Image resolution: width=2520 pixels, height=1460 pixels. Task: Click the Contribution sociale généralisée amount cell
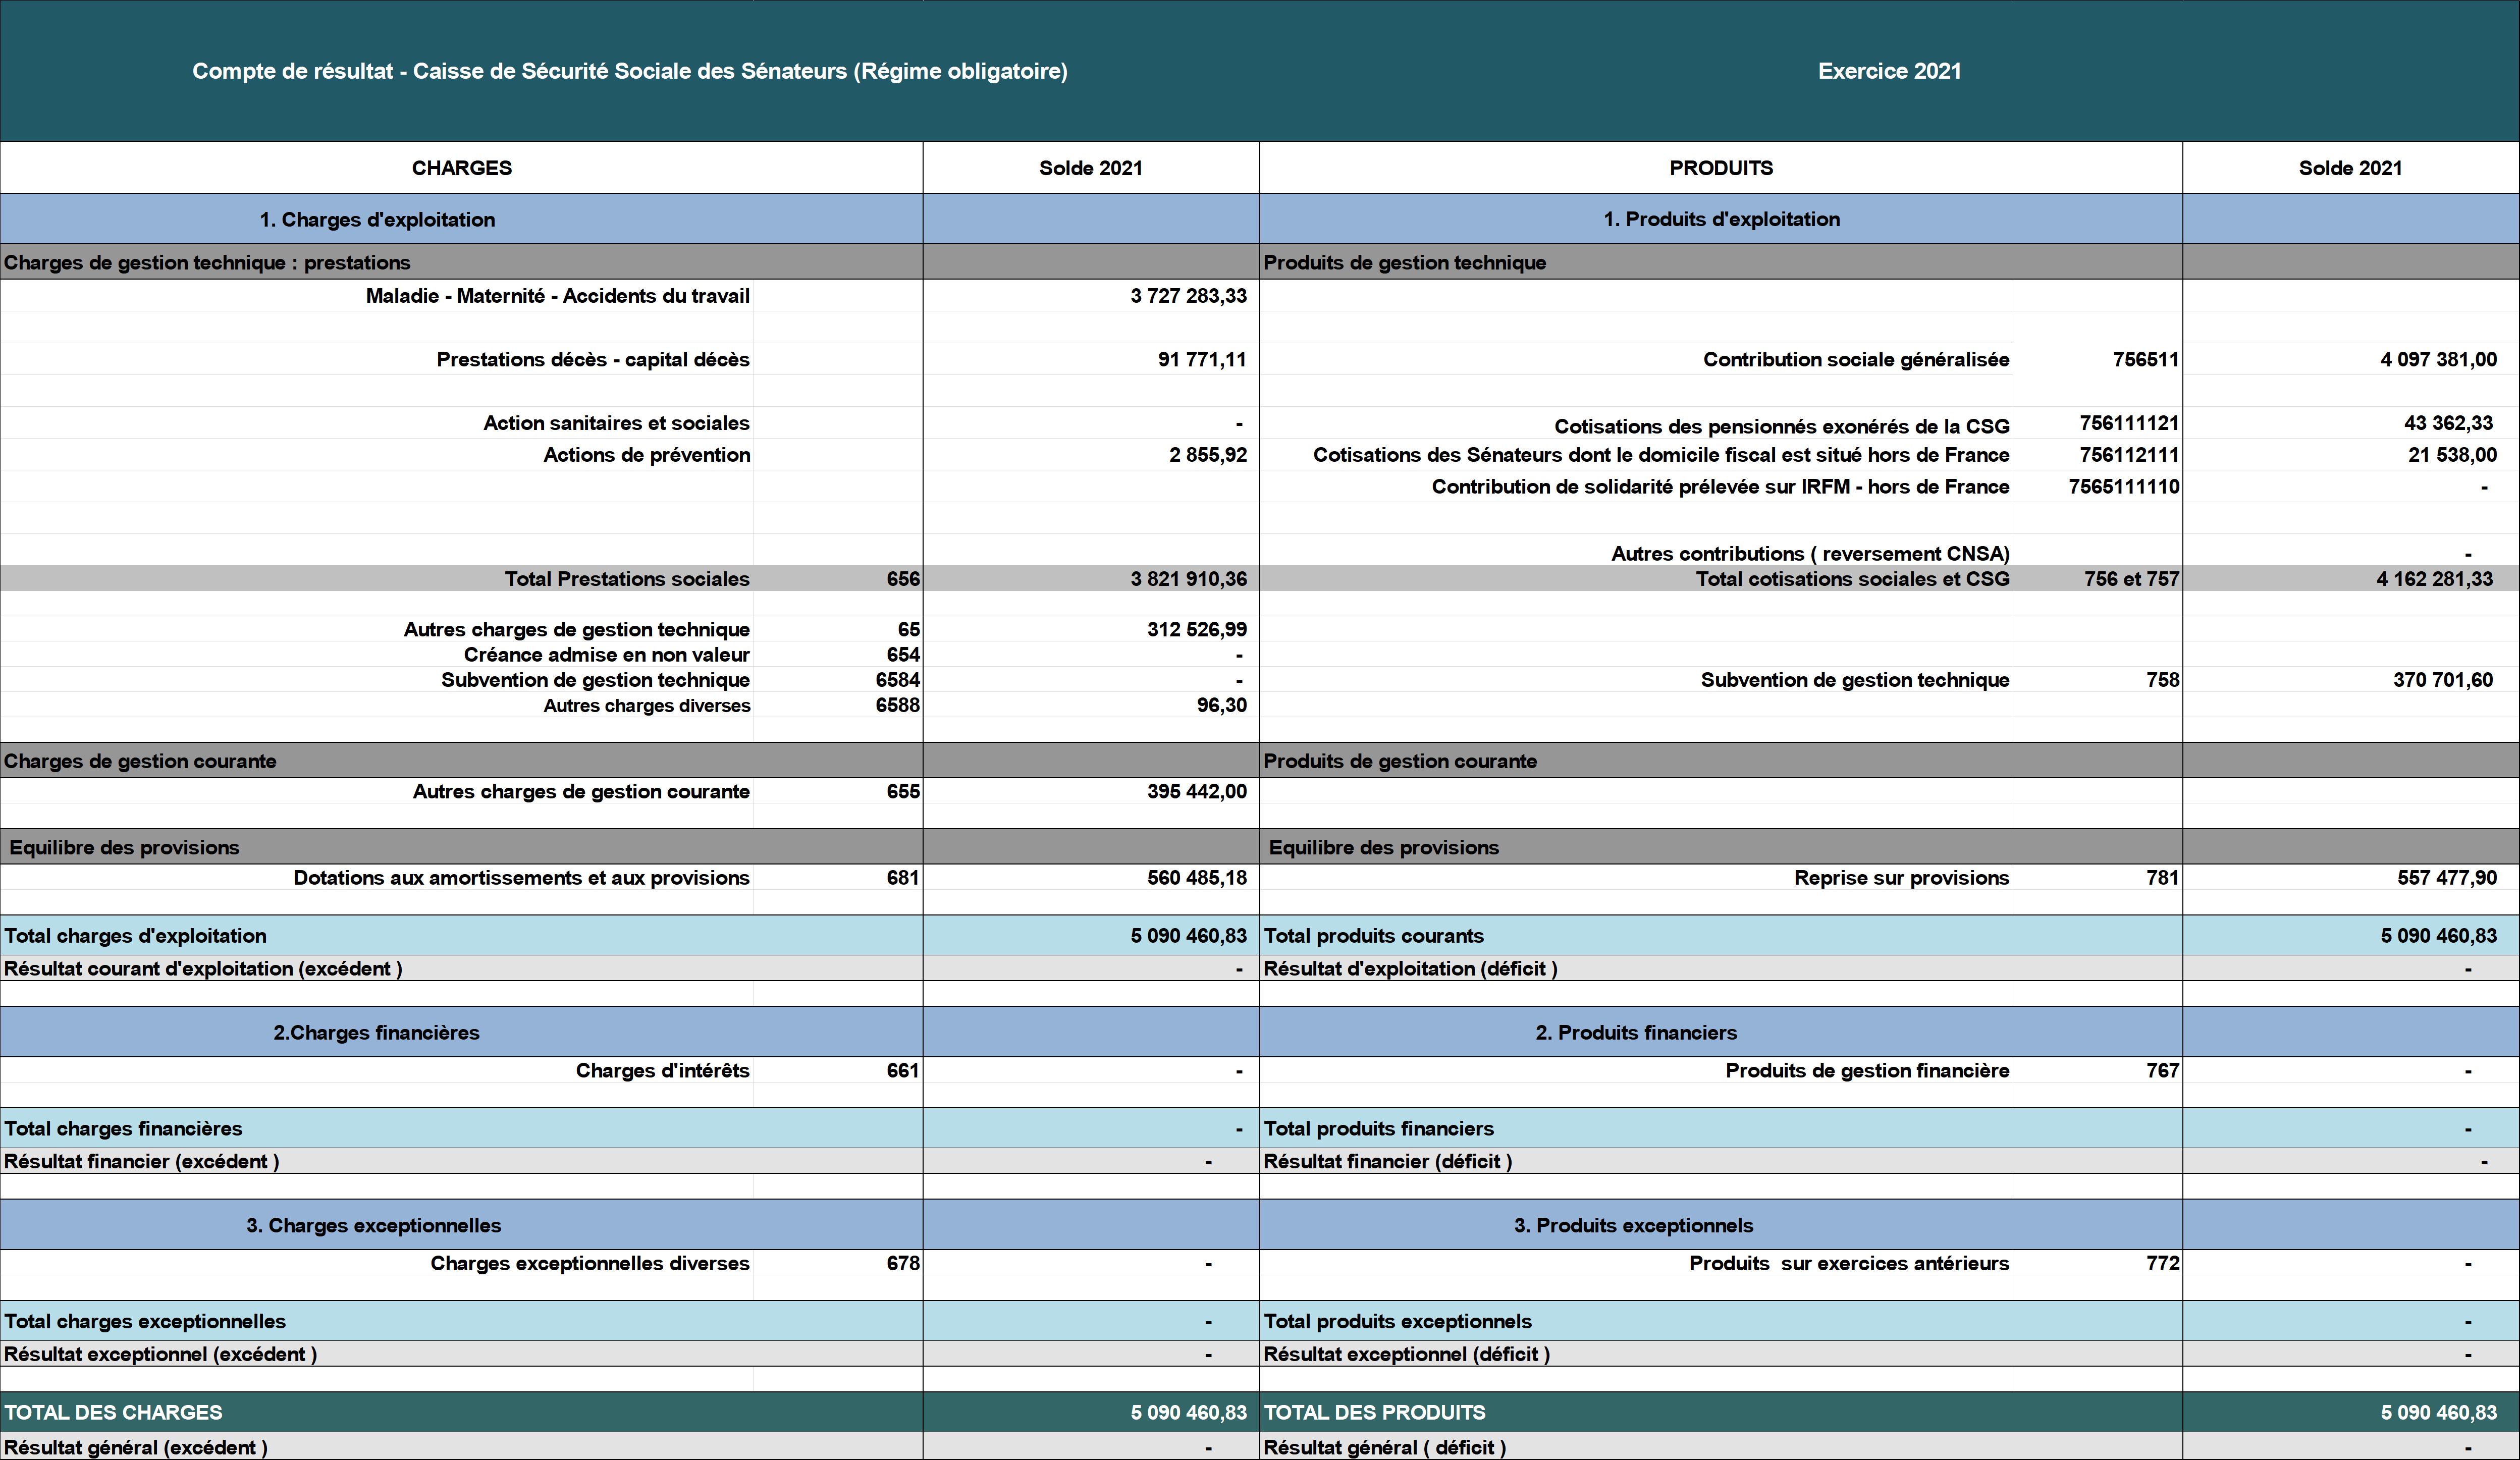[2437, 360]
